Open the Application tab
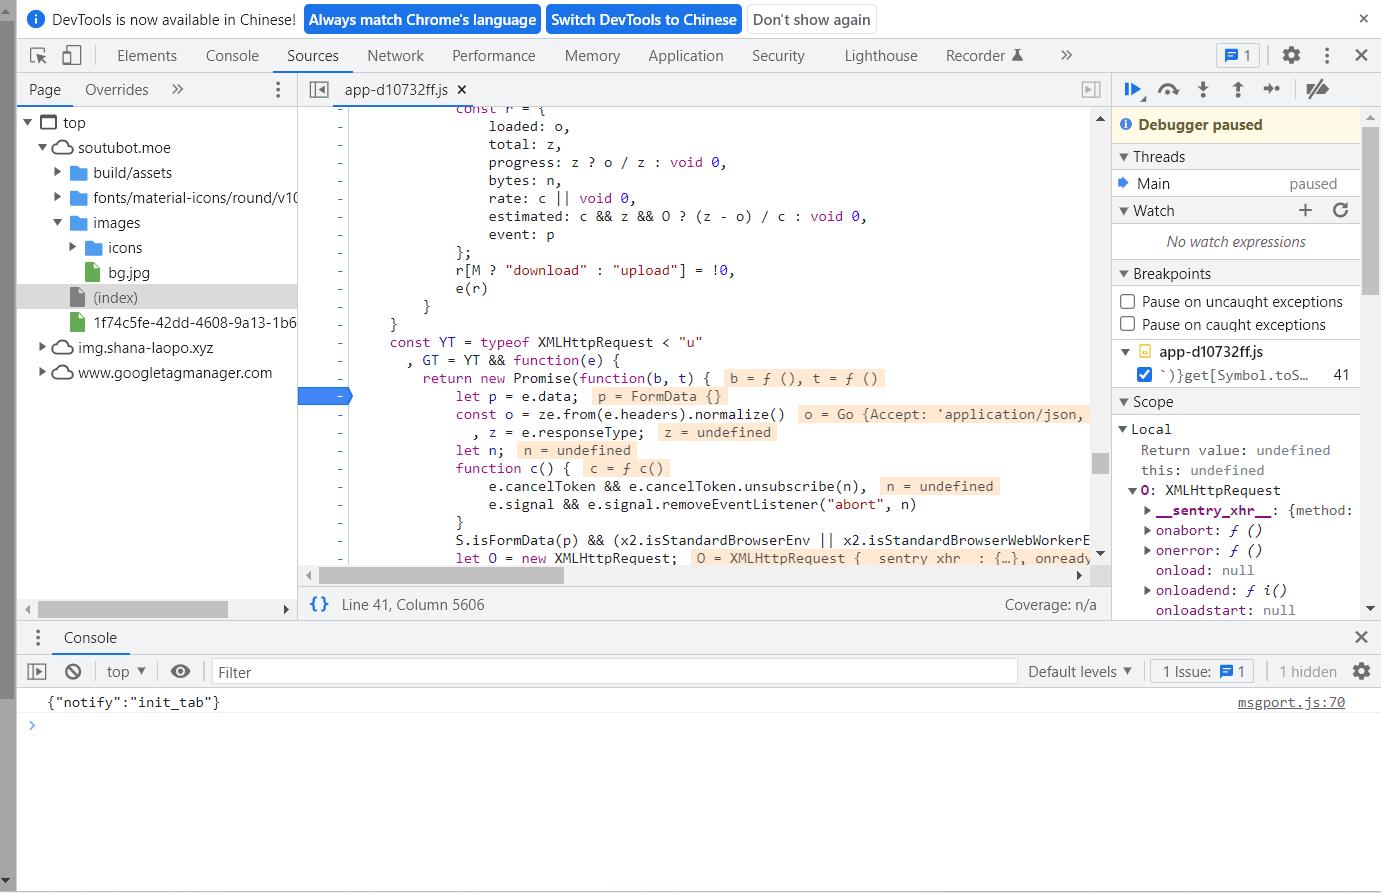Screen dimensions: 1381x893 (x=686, y=56)
